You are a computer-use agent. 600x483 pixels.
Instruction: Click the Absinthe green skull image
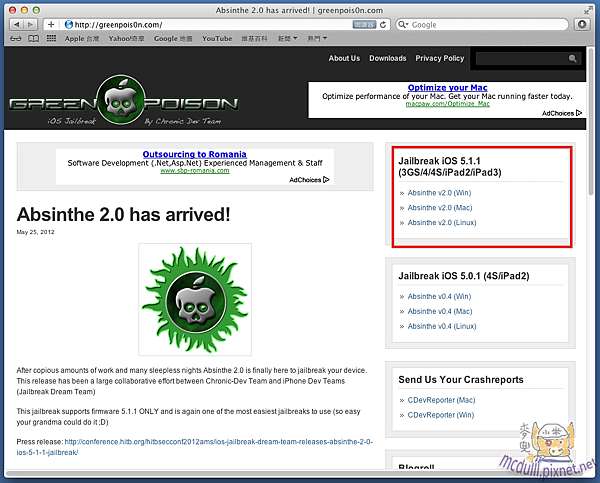coord(195,299)
